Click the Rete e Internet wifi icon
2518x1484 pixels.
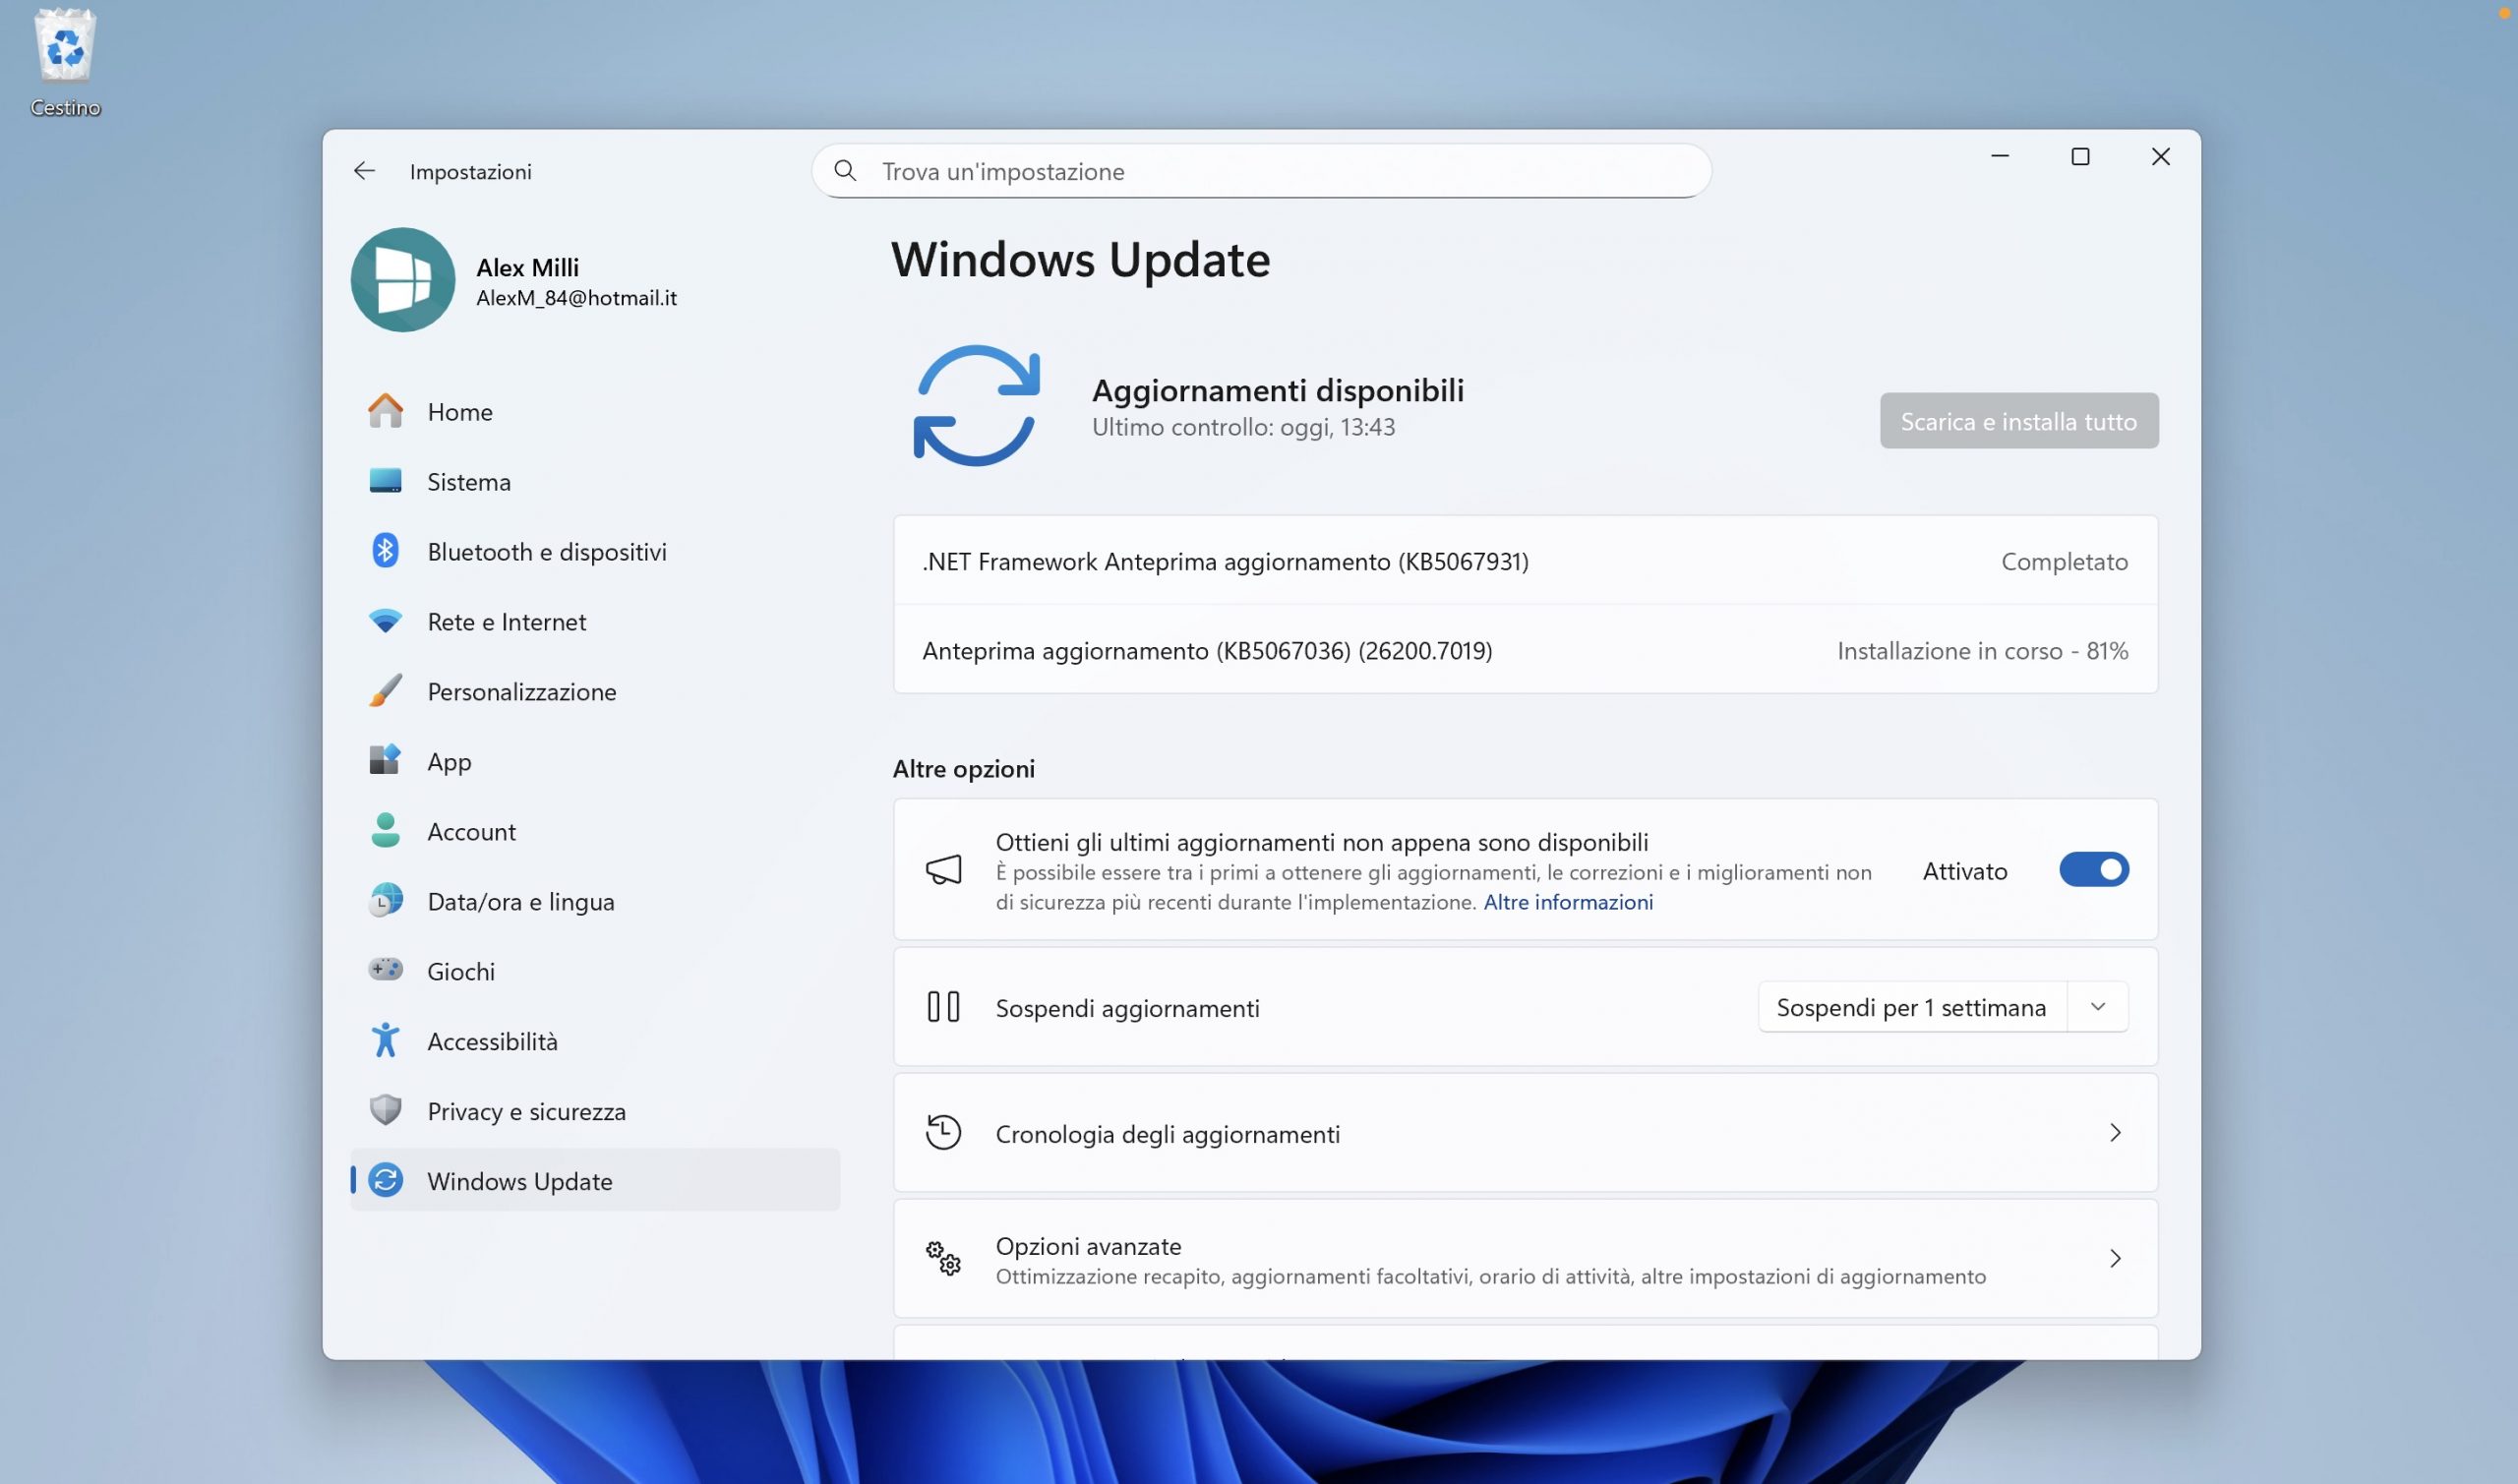tap(385, 621)
